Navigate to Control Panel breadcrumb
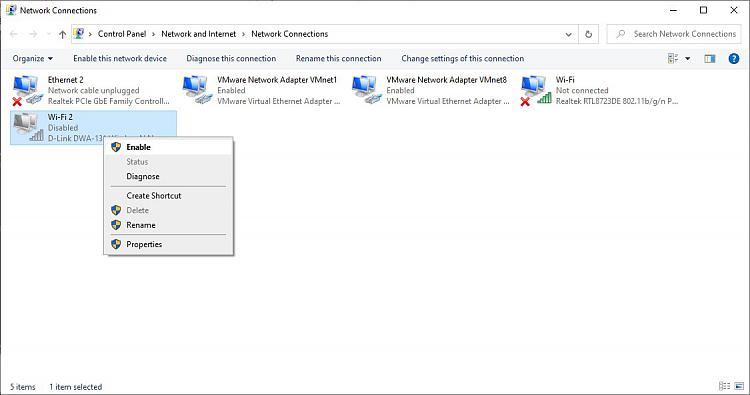The image size is (750, 395). [x=122, y=34]
